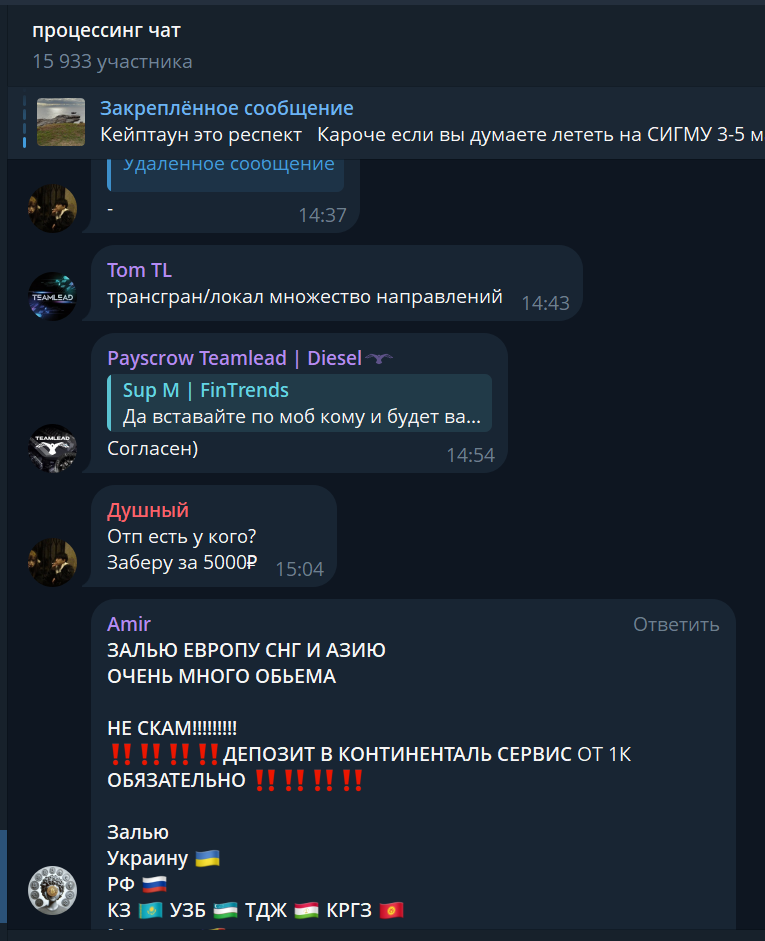
Task: Click the bird emoji status after Diesel
Action: 379,358
